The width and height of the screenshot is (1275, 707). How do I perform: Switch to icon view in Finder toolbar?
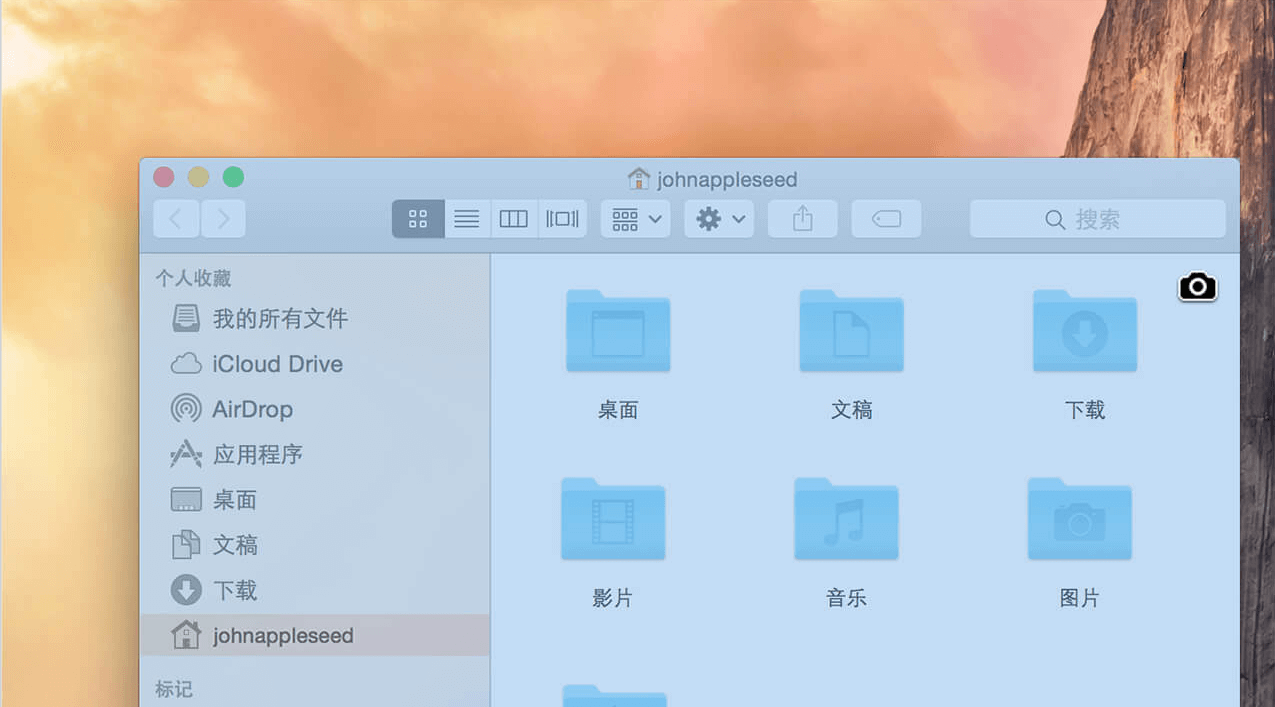tap(418, 219)
